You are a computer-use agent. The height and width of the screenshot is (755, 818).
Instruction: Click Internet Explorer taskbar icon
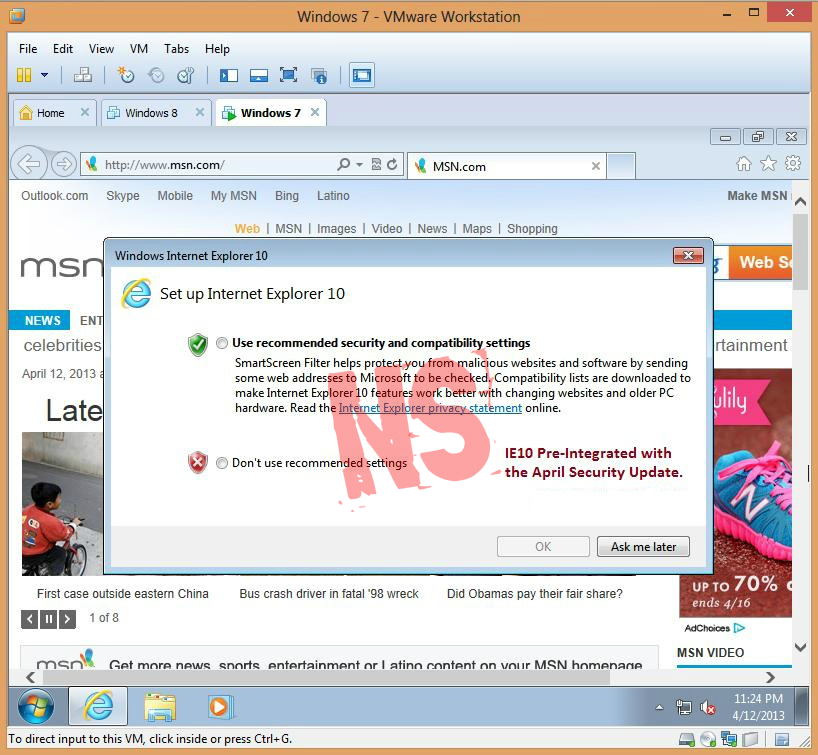click(98, 706)
